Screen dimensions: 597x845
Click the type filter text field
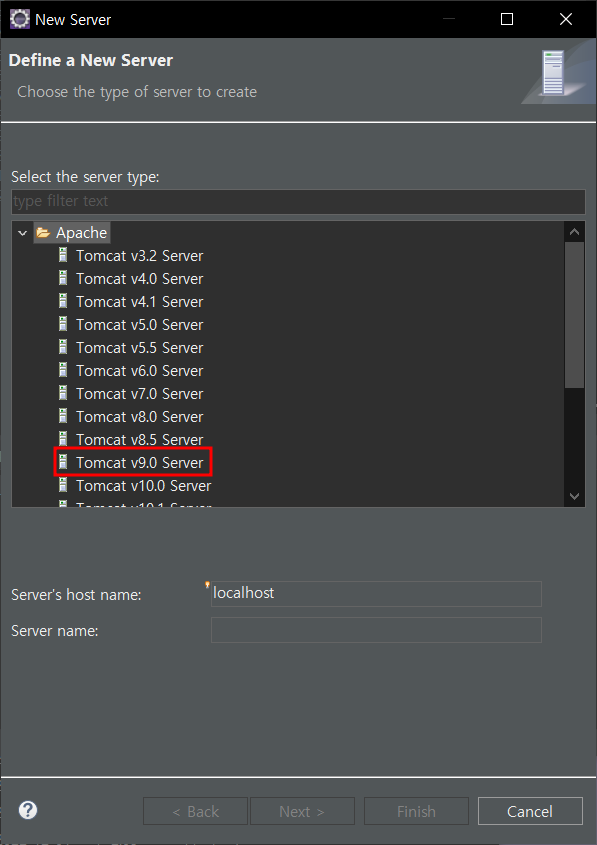(x=298, y=202)
